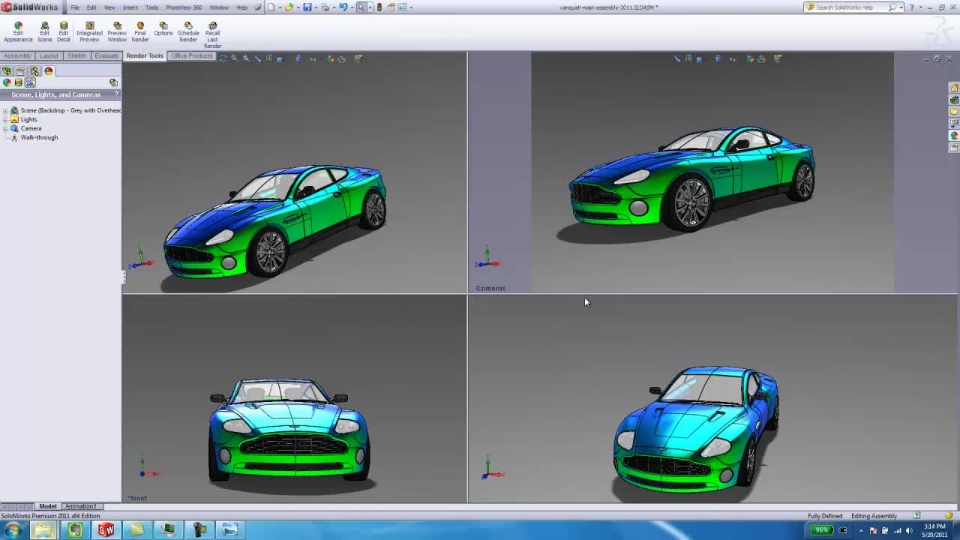This screenshot has height=540, width=960.
Task: Switch to the Model tab
Action: point(47,506)
